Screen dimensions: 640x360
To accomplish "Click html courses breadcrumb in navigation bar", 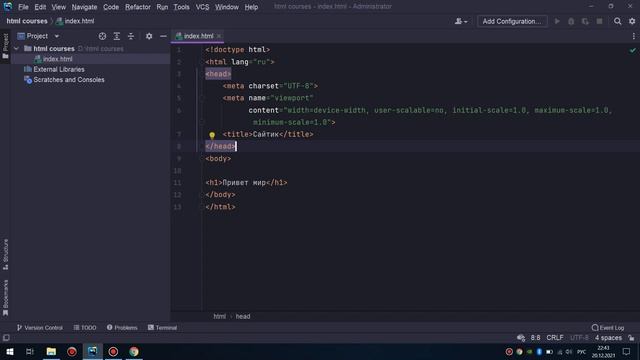I will [x=27, y=21].
